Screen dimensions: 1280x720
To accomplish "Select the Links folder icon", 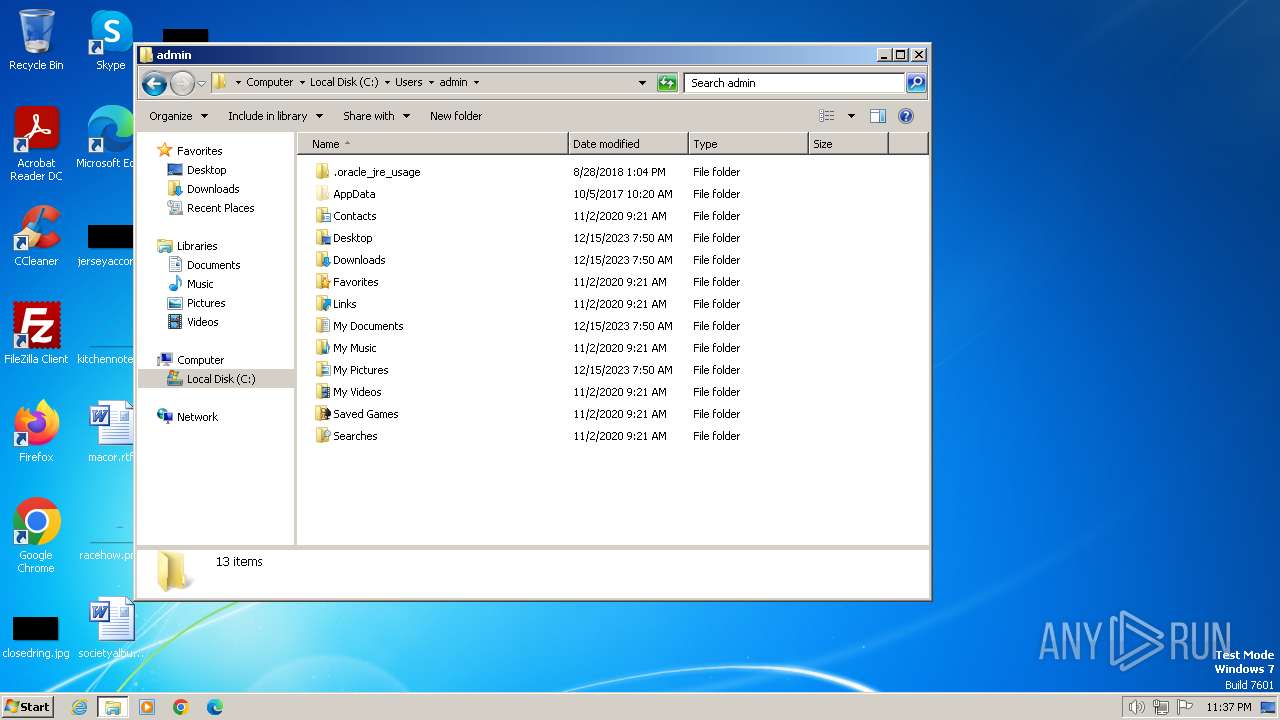I will coord(322,304).
